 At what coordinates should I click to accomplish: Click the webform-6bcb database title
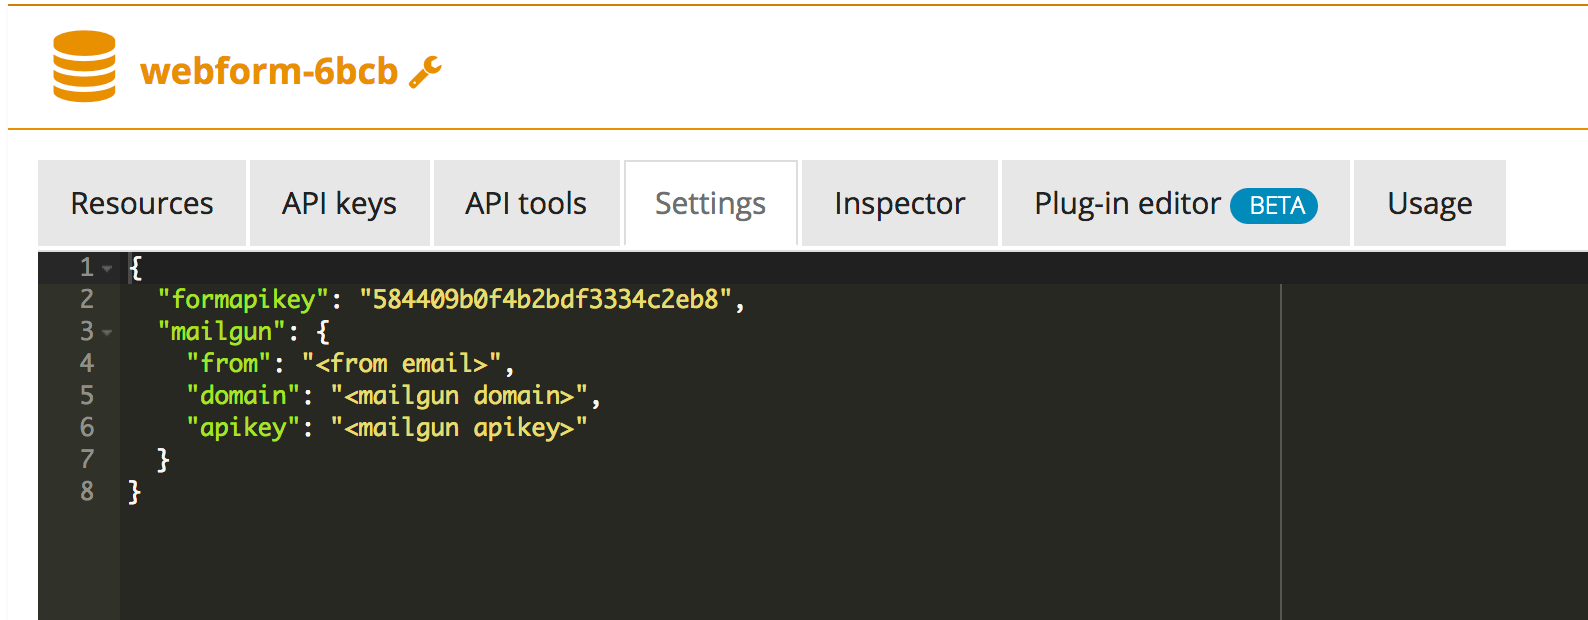tap(269, 72)
